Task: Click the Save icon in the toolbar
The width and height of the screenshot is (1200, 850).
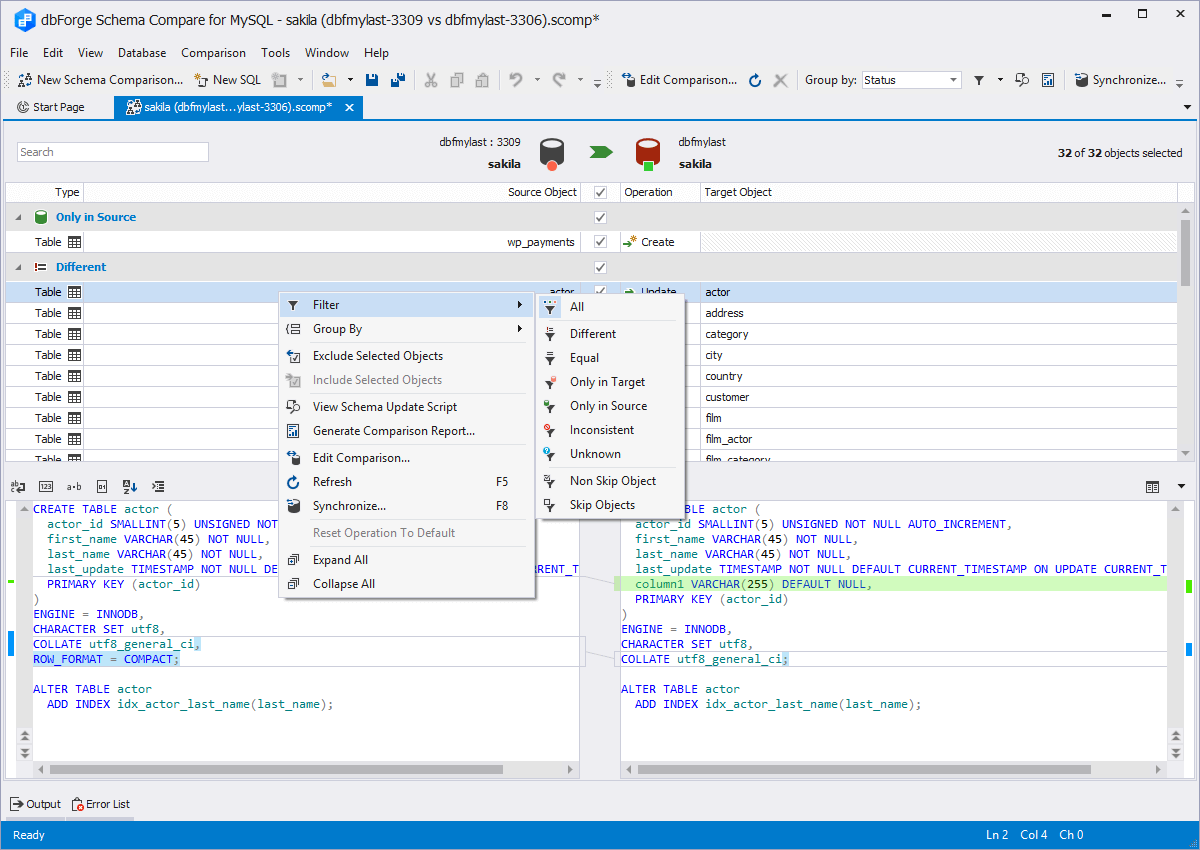Action: (372, 80)
